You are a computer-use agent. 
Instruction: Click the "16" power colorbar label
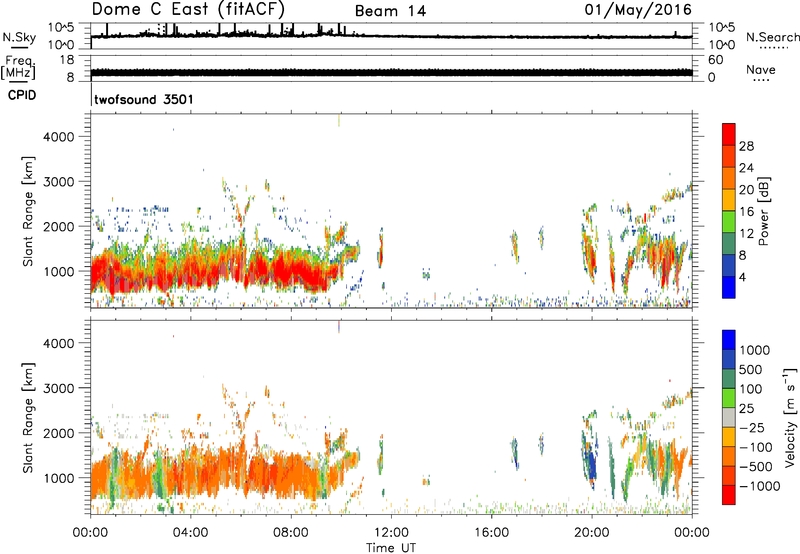pyautogui.click(x=746, y=212)
